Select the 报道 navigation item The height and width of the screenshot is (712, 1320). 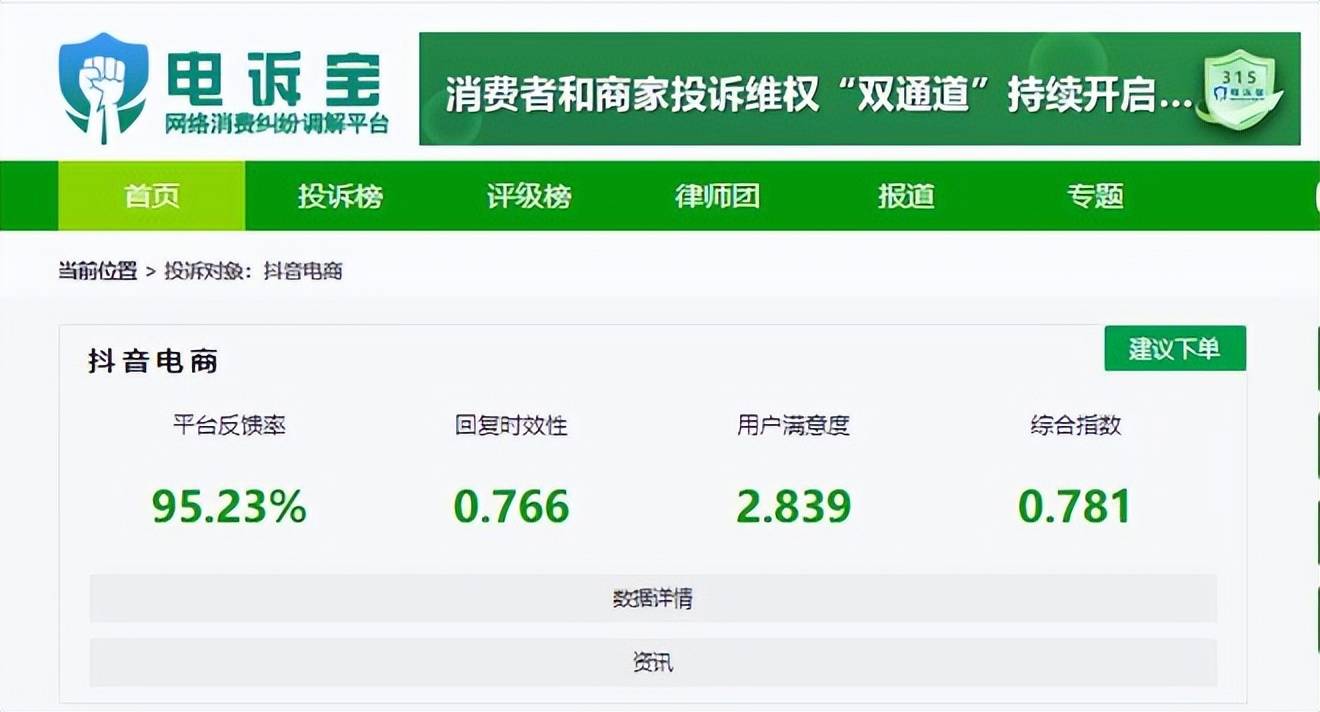(x=906, y=196)
